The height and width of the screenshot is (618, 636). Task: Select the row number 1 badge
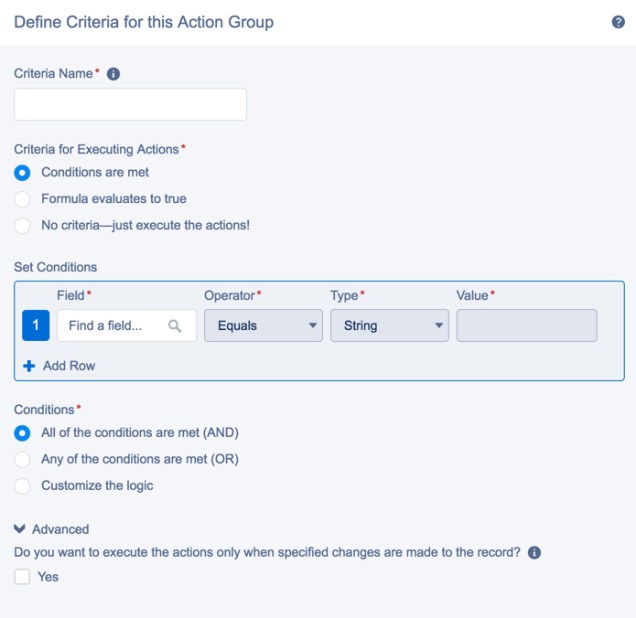point(35,326)
